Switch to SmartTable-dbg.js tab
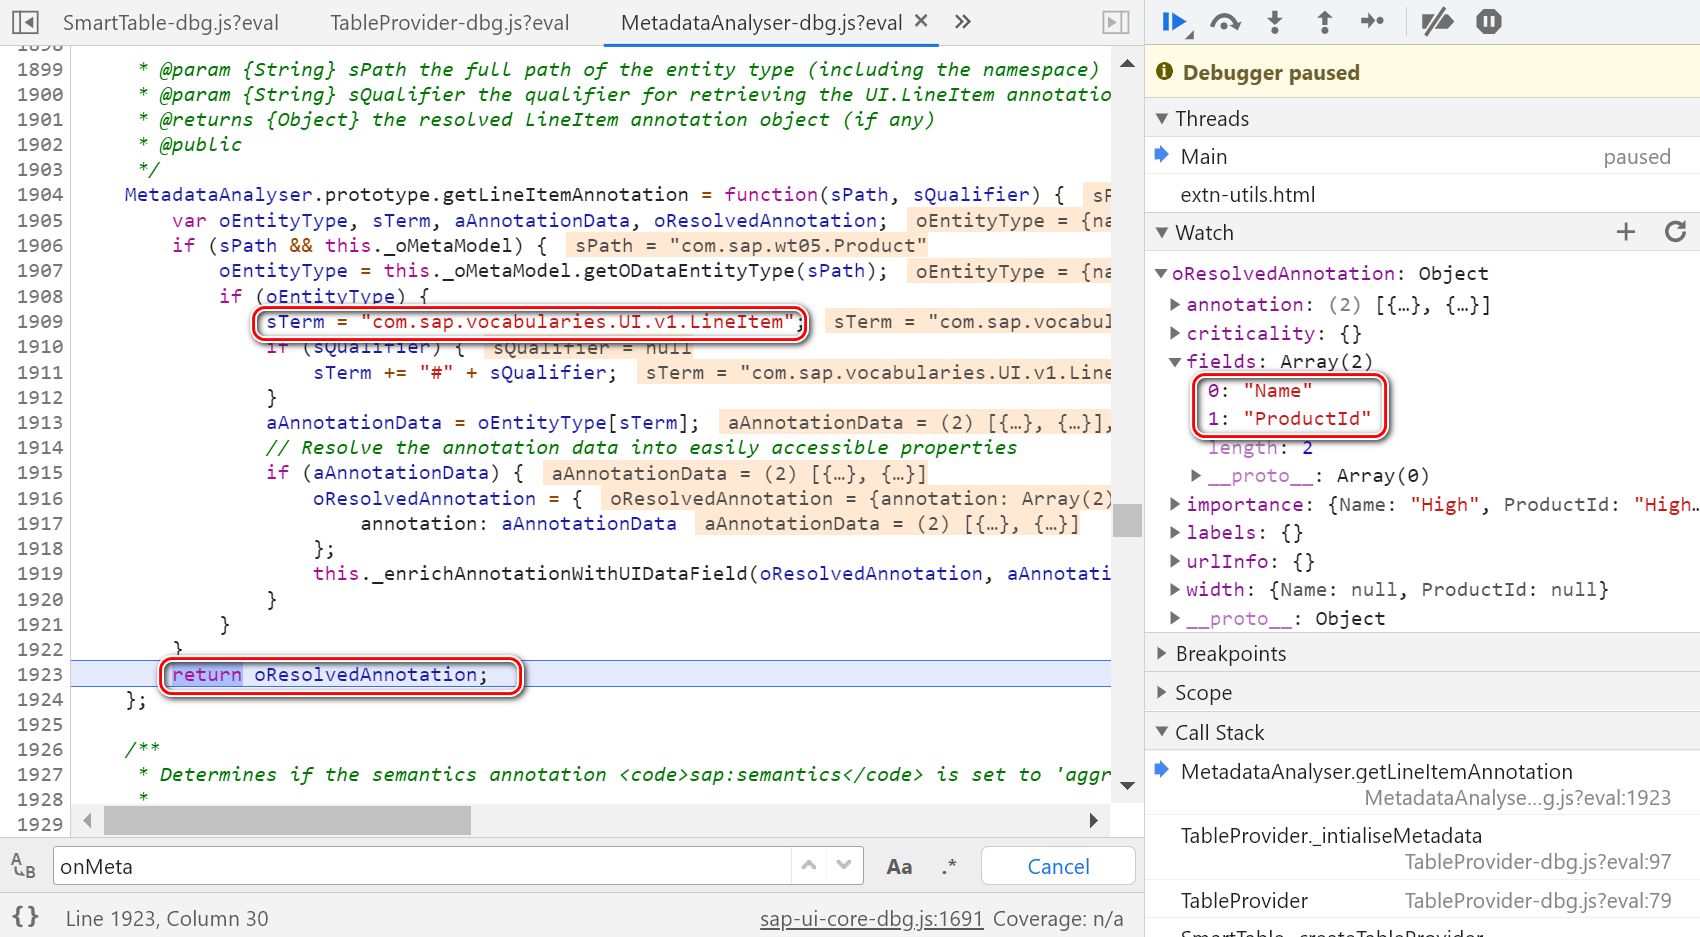Viewport: 1700px width, 937px height. point(170,23)
